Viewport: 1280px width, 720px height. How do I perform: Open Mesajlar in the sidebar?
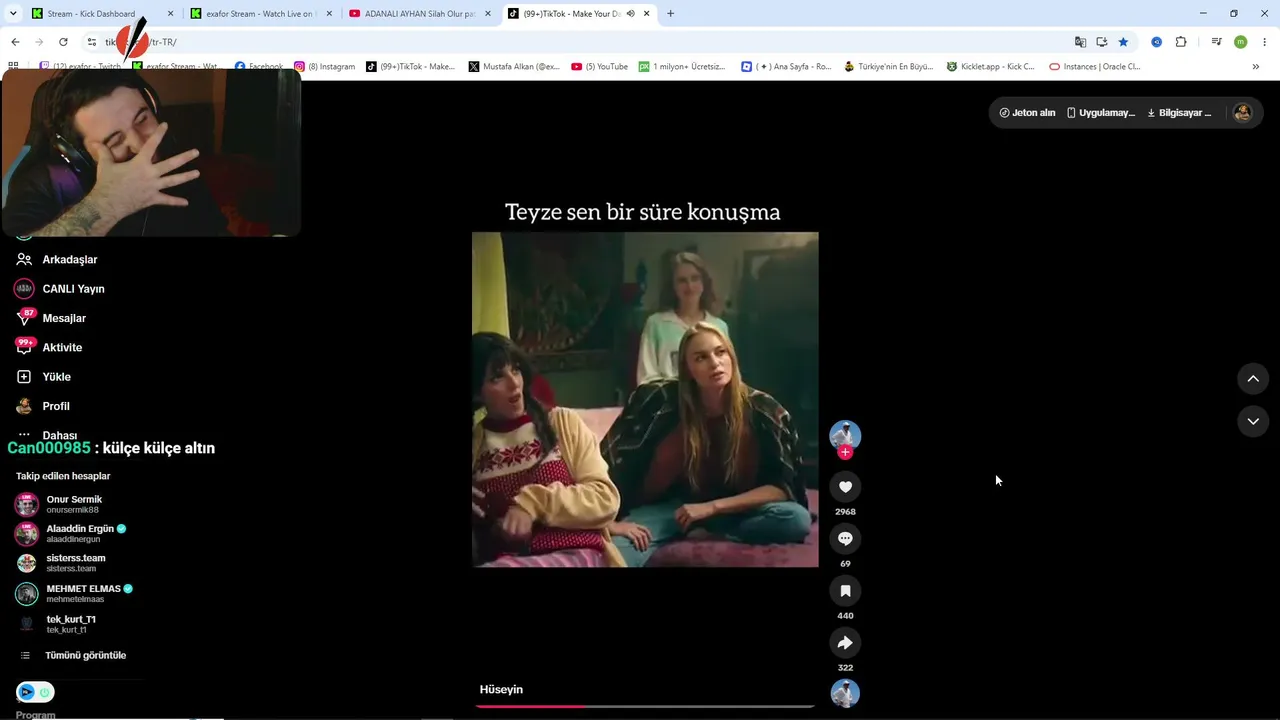(50, 318)
